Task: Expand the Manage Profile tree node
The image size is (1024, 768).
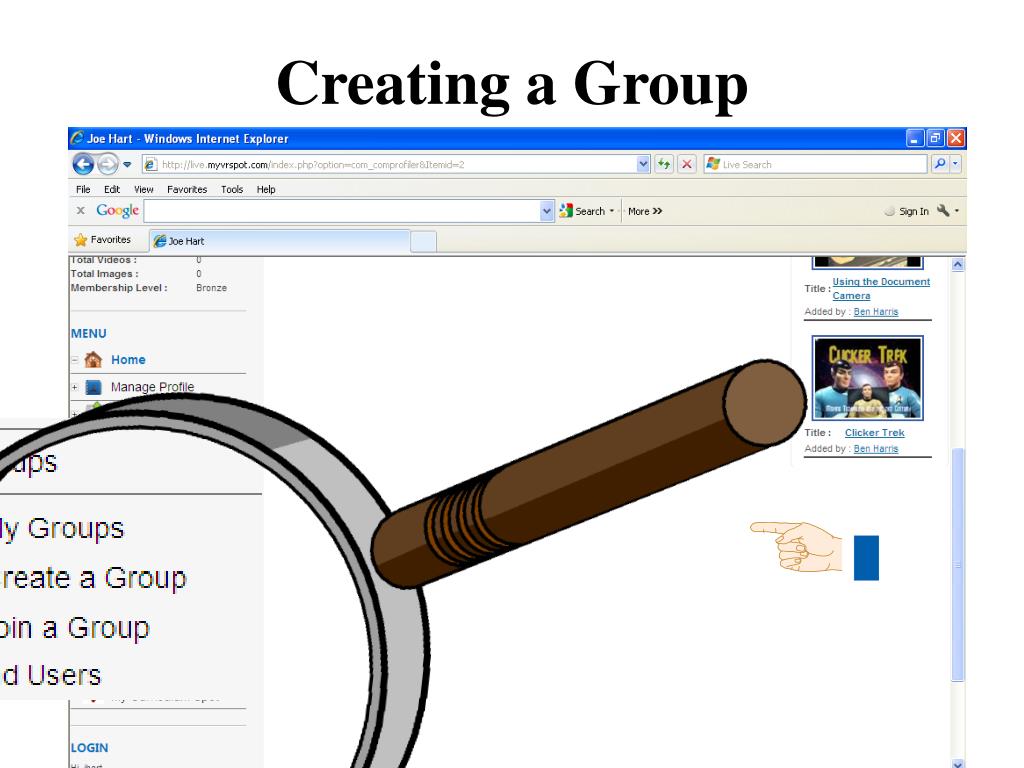Action: [x=74, y=387]
